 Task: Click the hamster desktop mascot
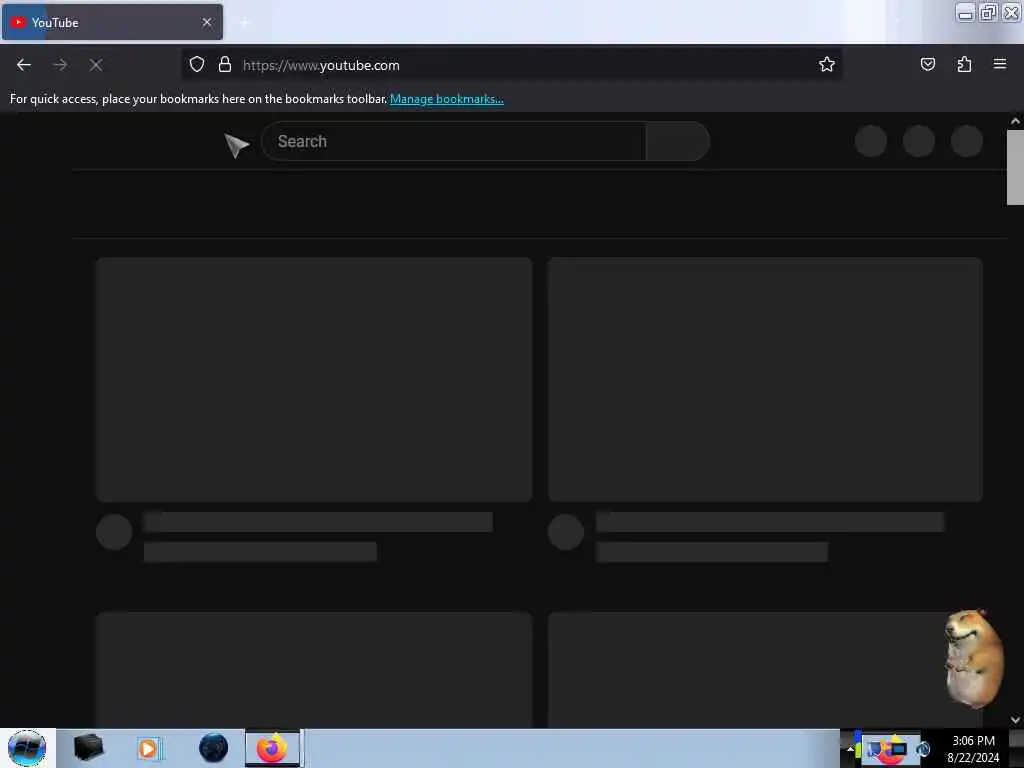(x=973, y=658)
